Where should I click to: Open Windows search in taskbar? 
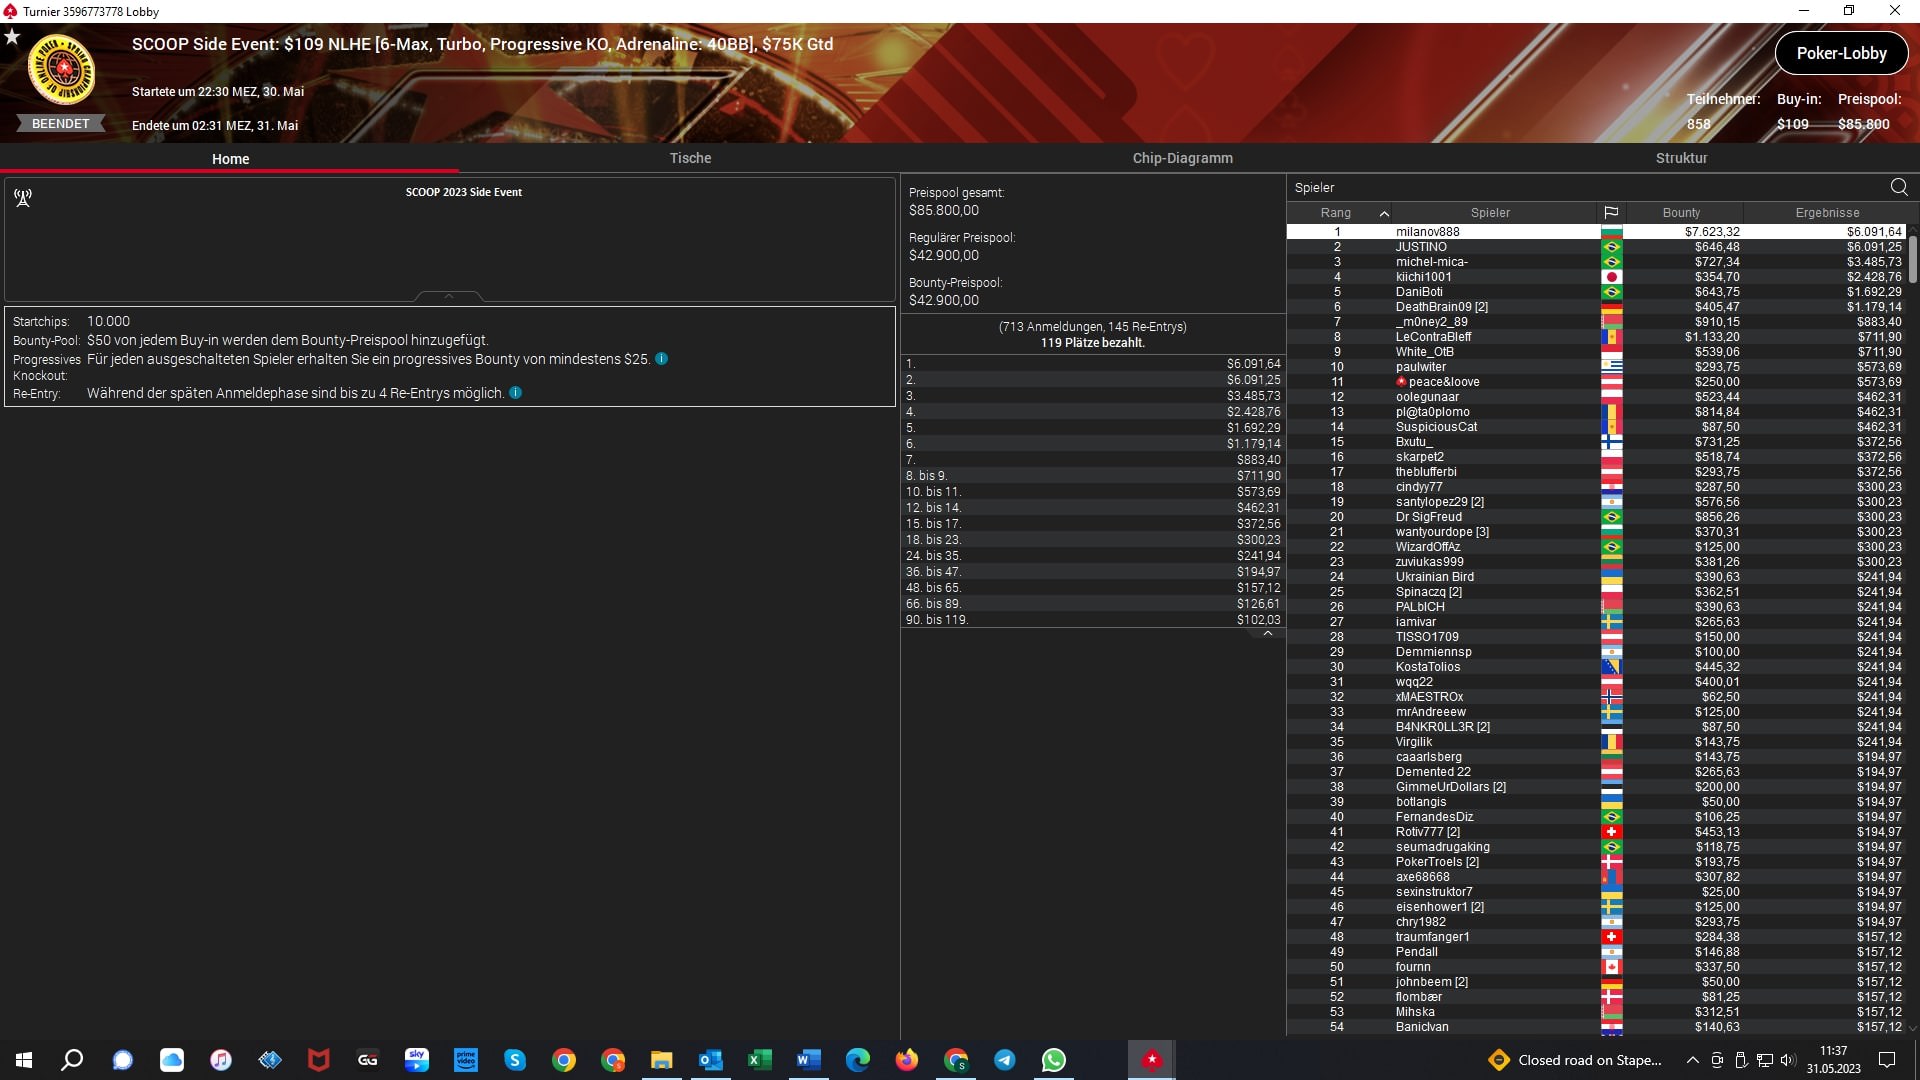coord(72,1060)
